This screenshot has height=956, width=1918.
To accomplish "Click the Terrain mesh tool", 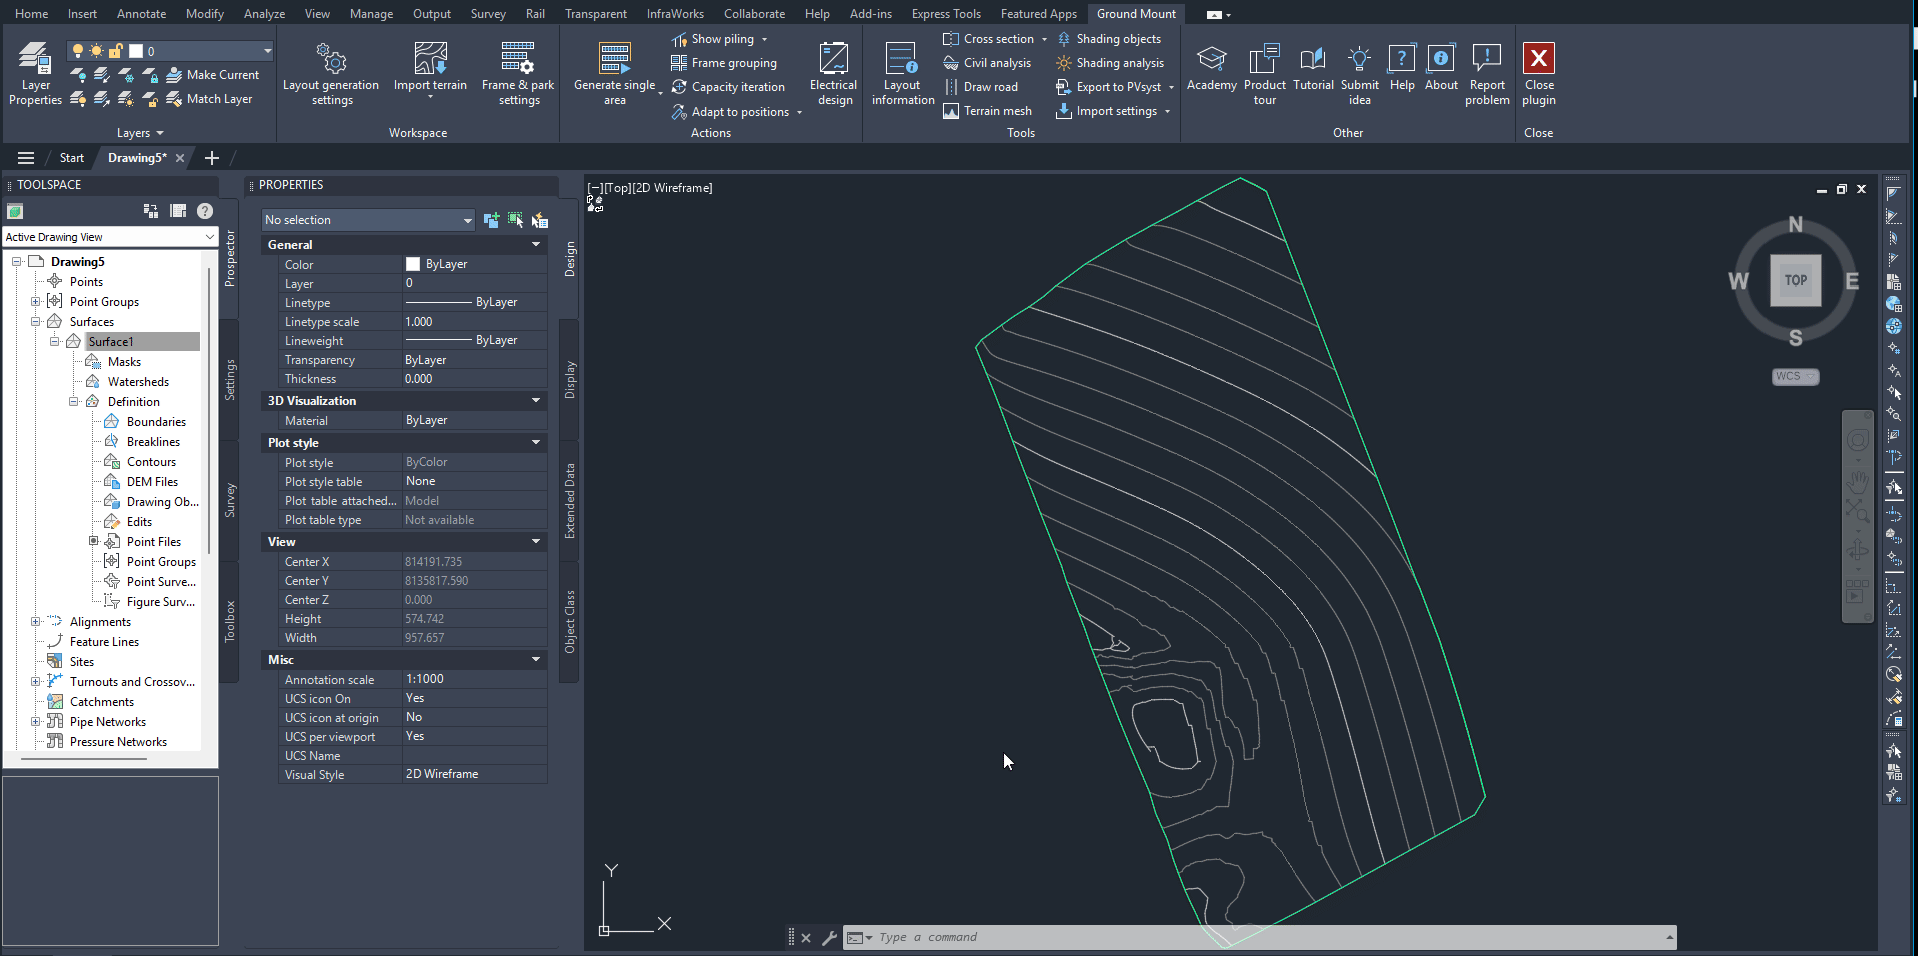I will [987, 111].
